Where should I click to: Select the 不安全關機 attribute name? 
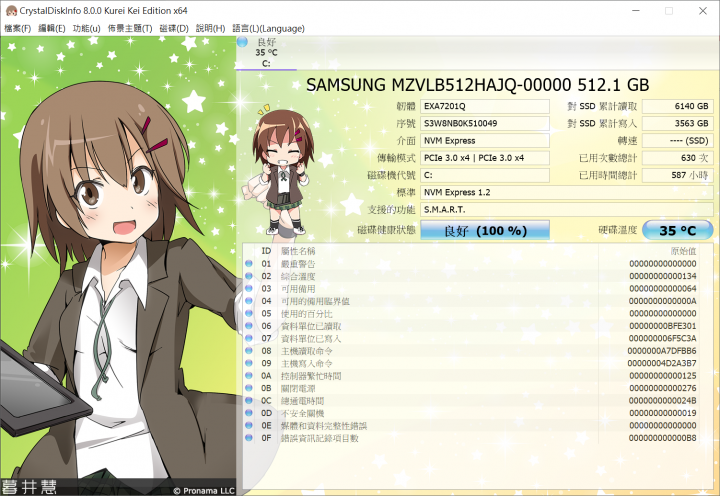click(302, 413)
